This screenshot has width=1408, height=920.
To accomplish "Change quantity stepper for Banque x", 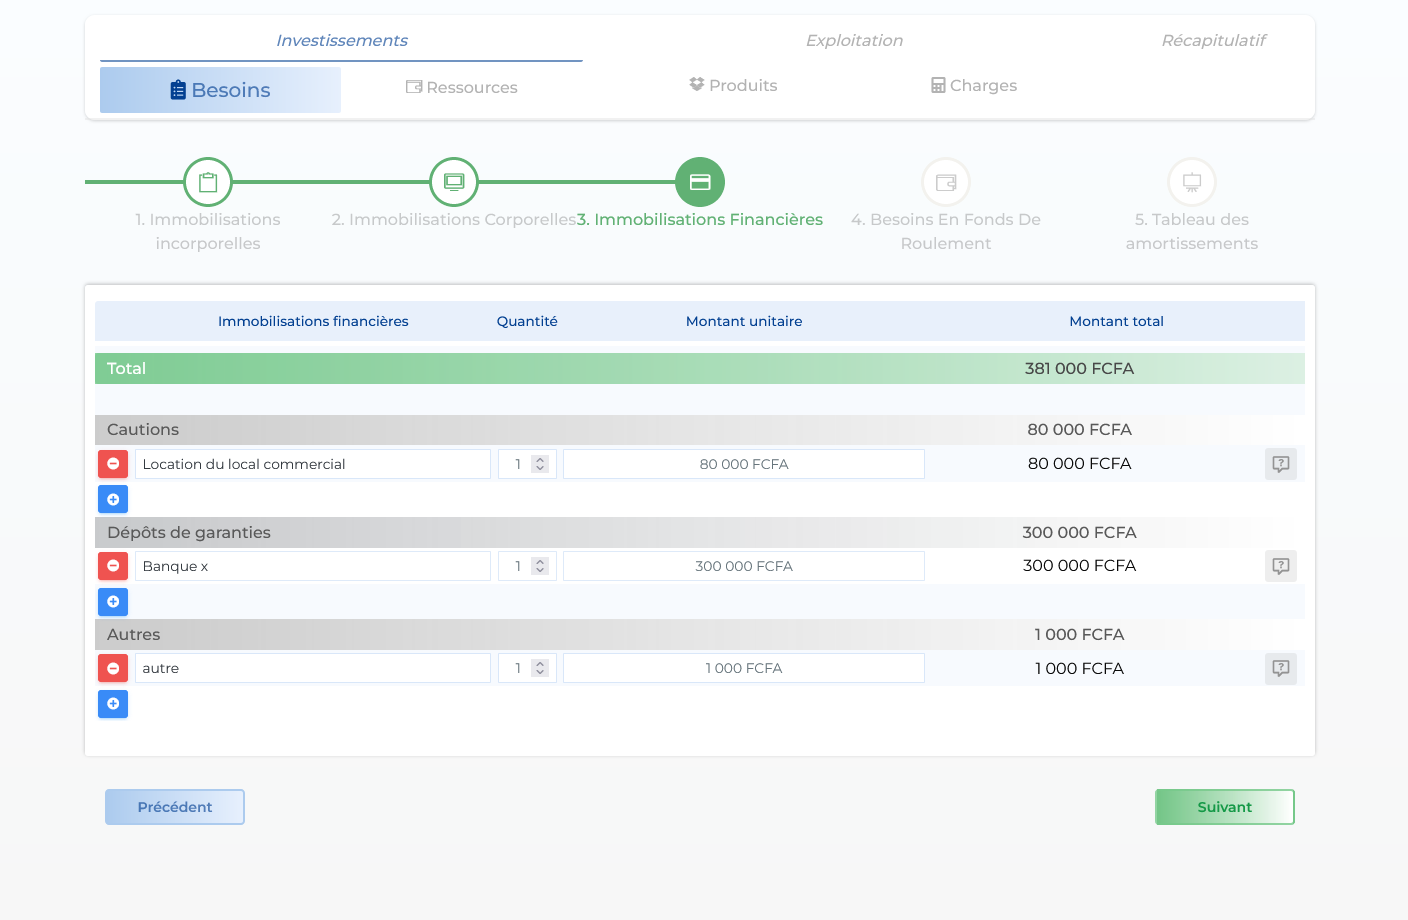I will pyautogui.click(x=540, y=566).
